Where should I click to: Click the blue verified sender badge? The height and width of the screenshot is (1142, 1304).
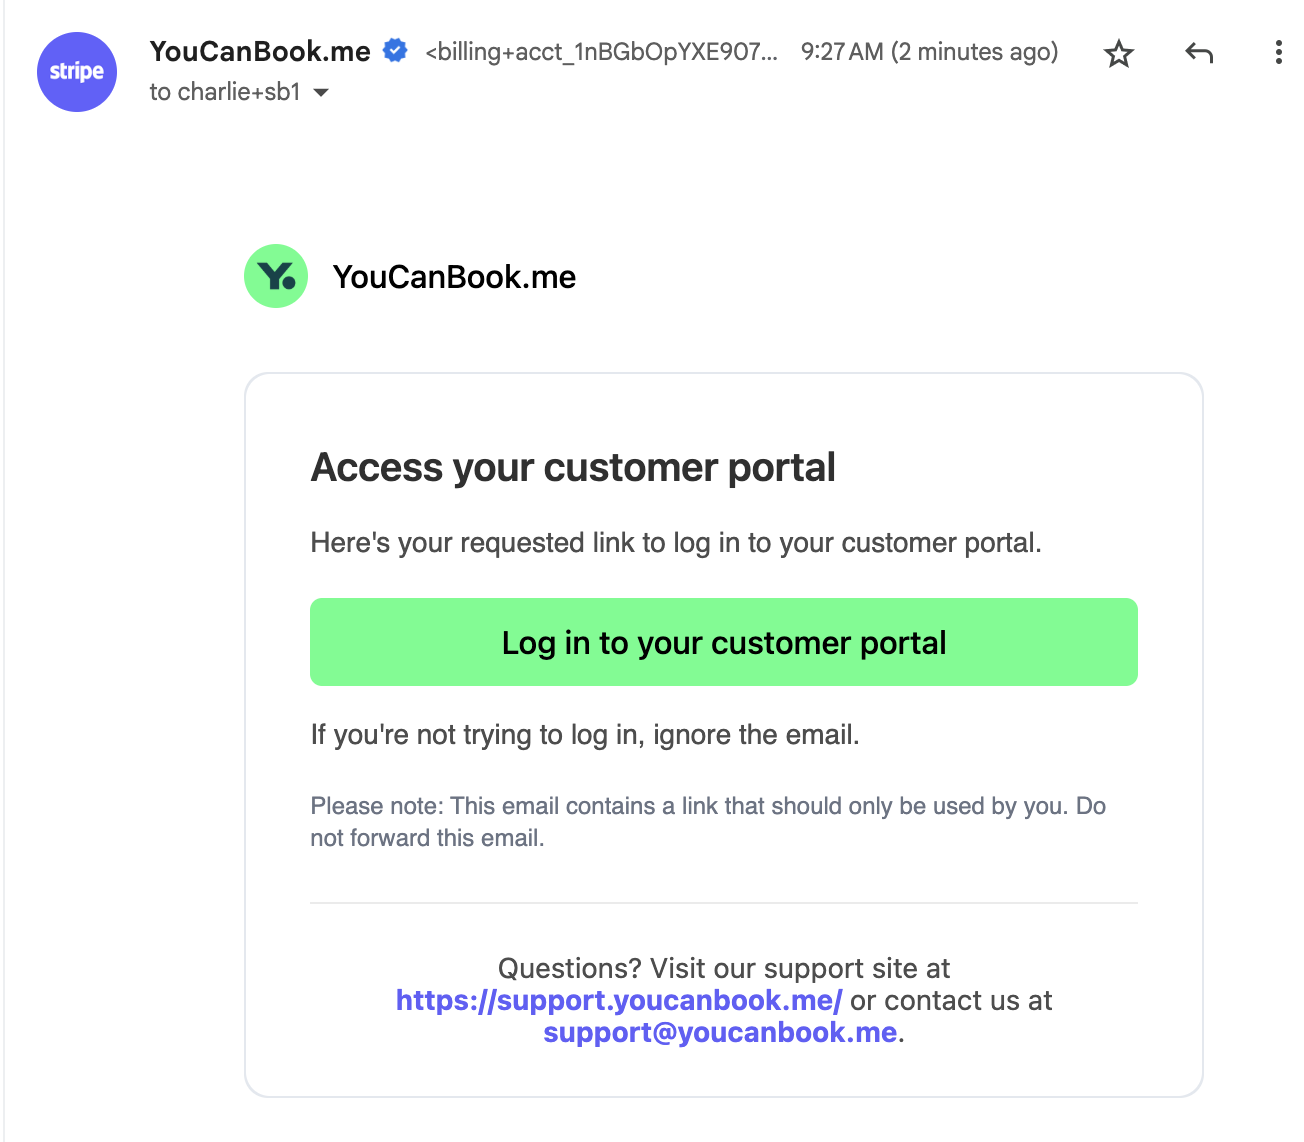pos(396,51)
